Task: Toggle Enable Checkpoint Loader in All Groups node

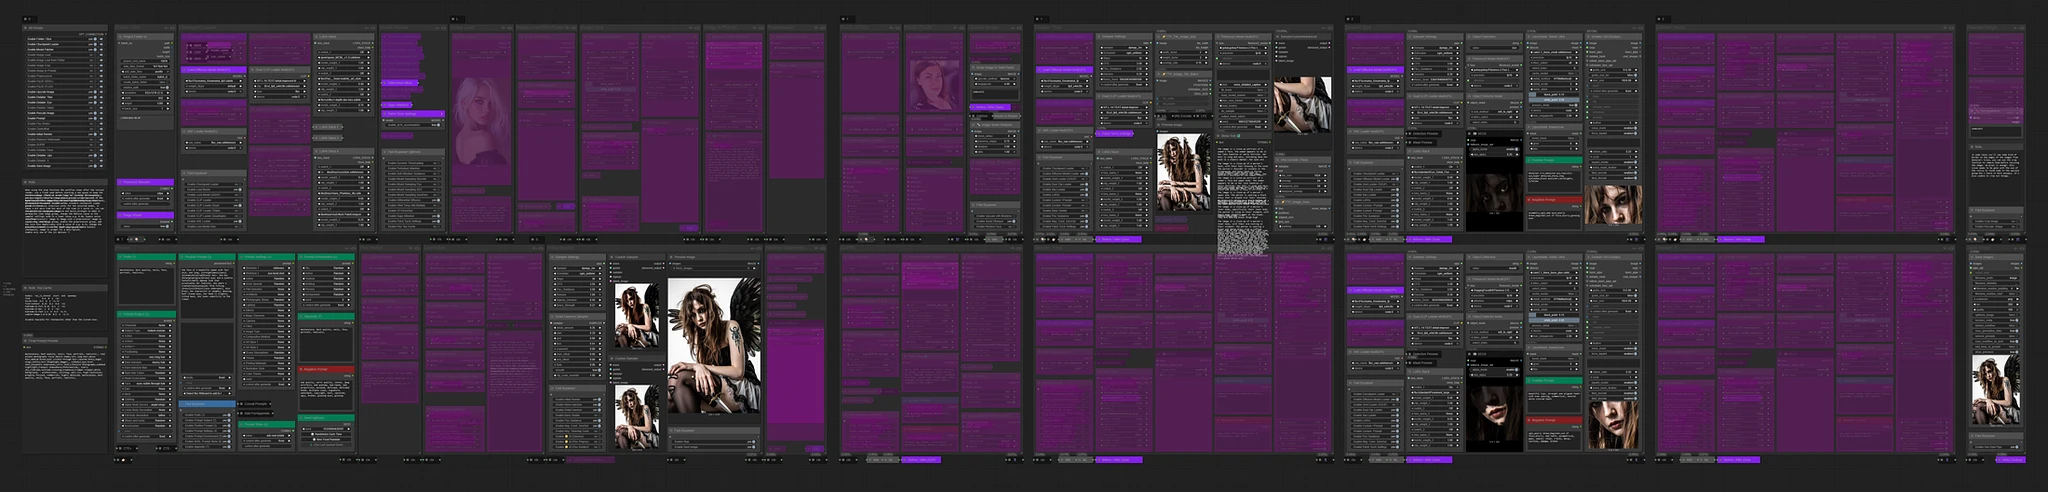Action: tap(65, 44)
